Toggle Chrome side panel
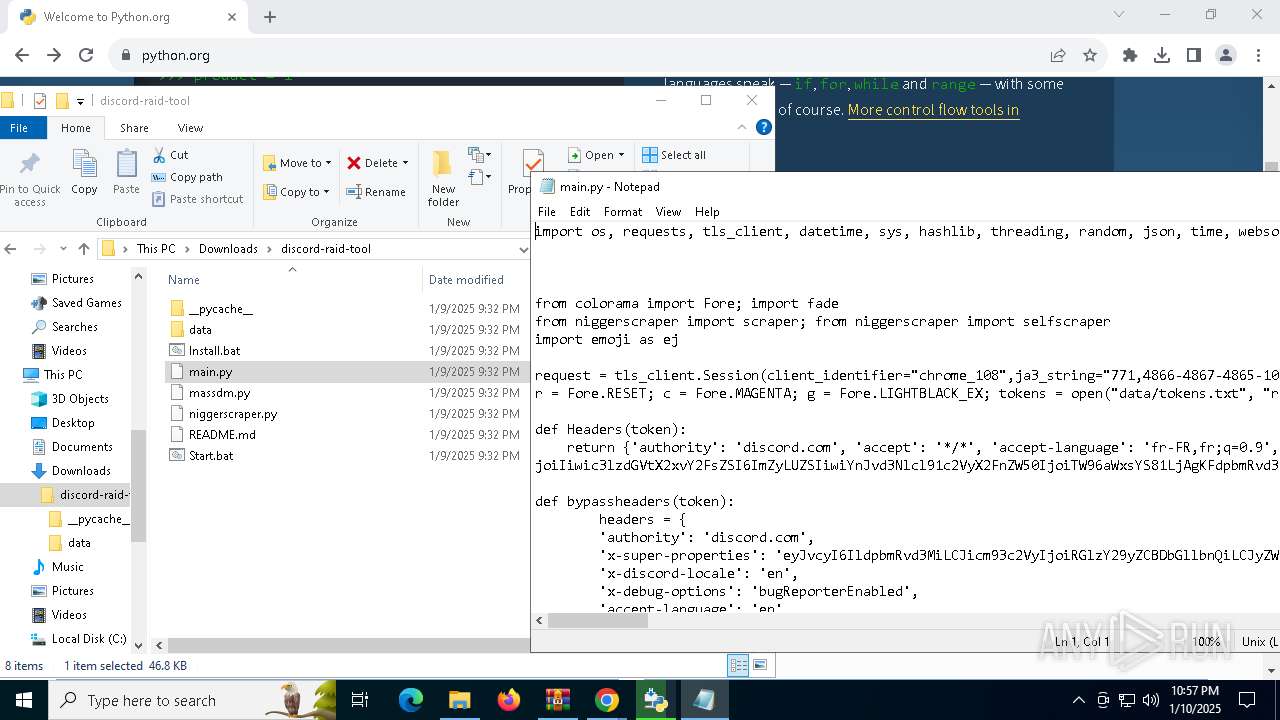Screen dimensions: 1280x720 coord(1194,55)
